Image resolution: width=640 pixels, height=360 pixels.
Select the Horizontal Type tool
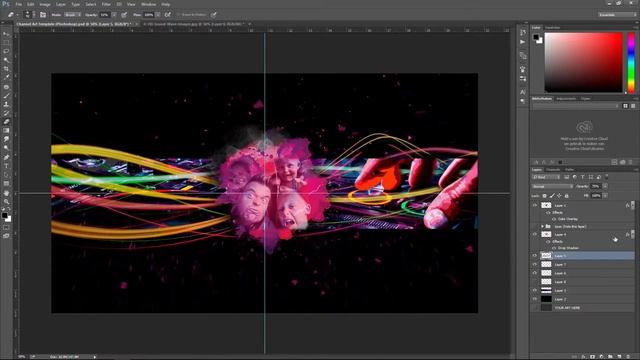(6, 166)
